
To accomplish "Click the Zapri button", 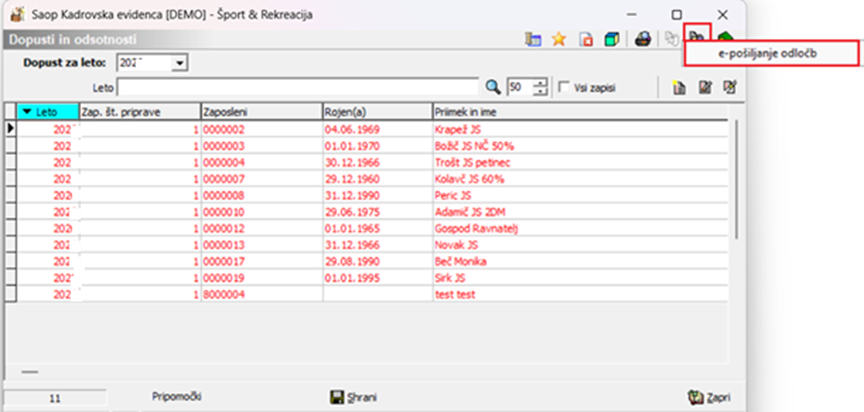I will [x=709, y=397].
